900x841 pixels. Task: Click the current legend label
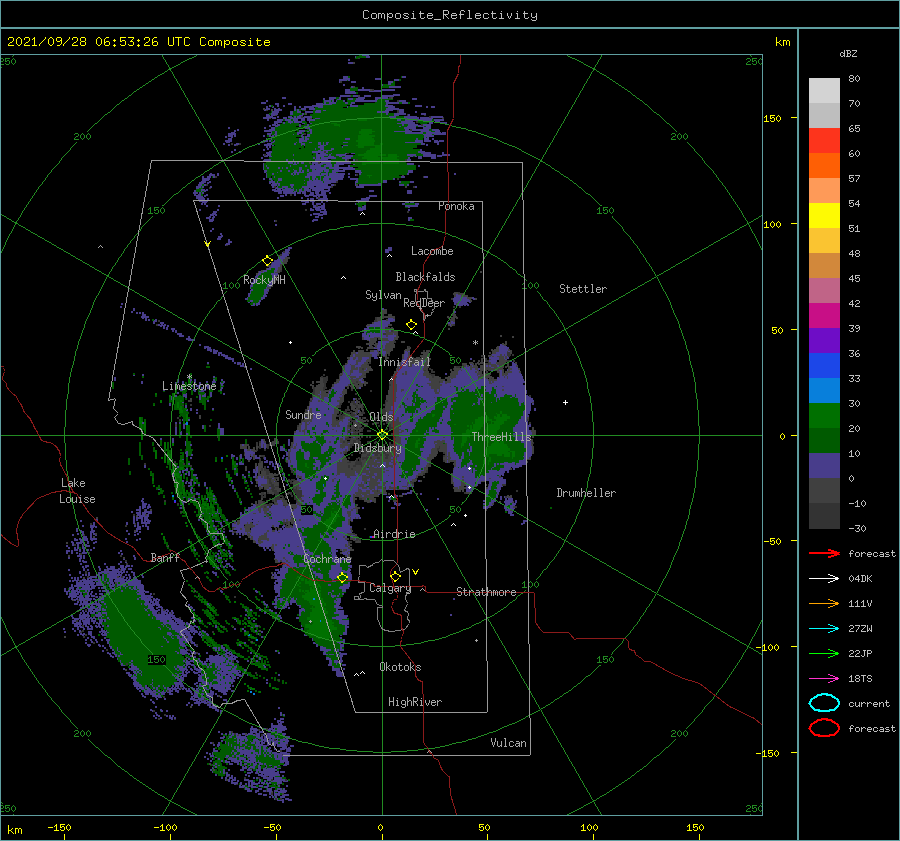tap(869, 703)
